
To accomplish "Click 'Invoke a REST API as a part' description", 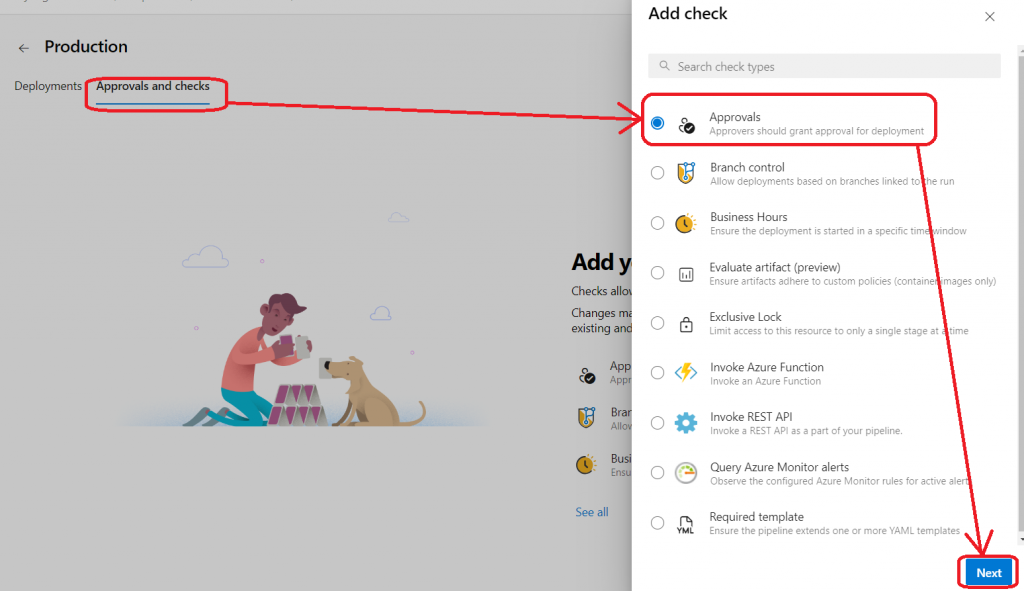I will (x=806, y=431).
